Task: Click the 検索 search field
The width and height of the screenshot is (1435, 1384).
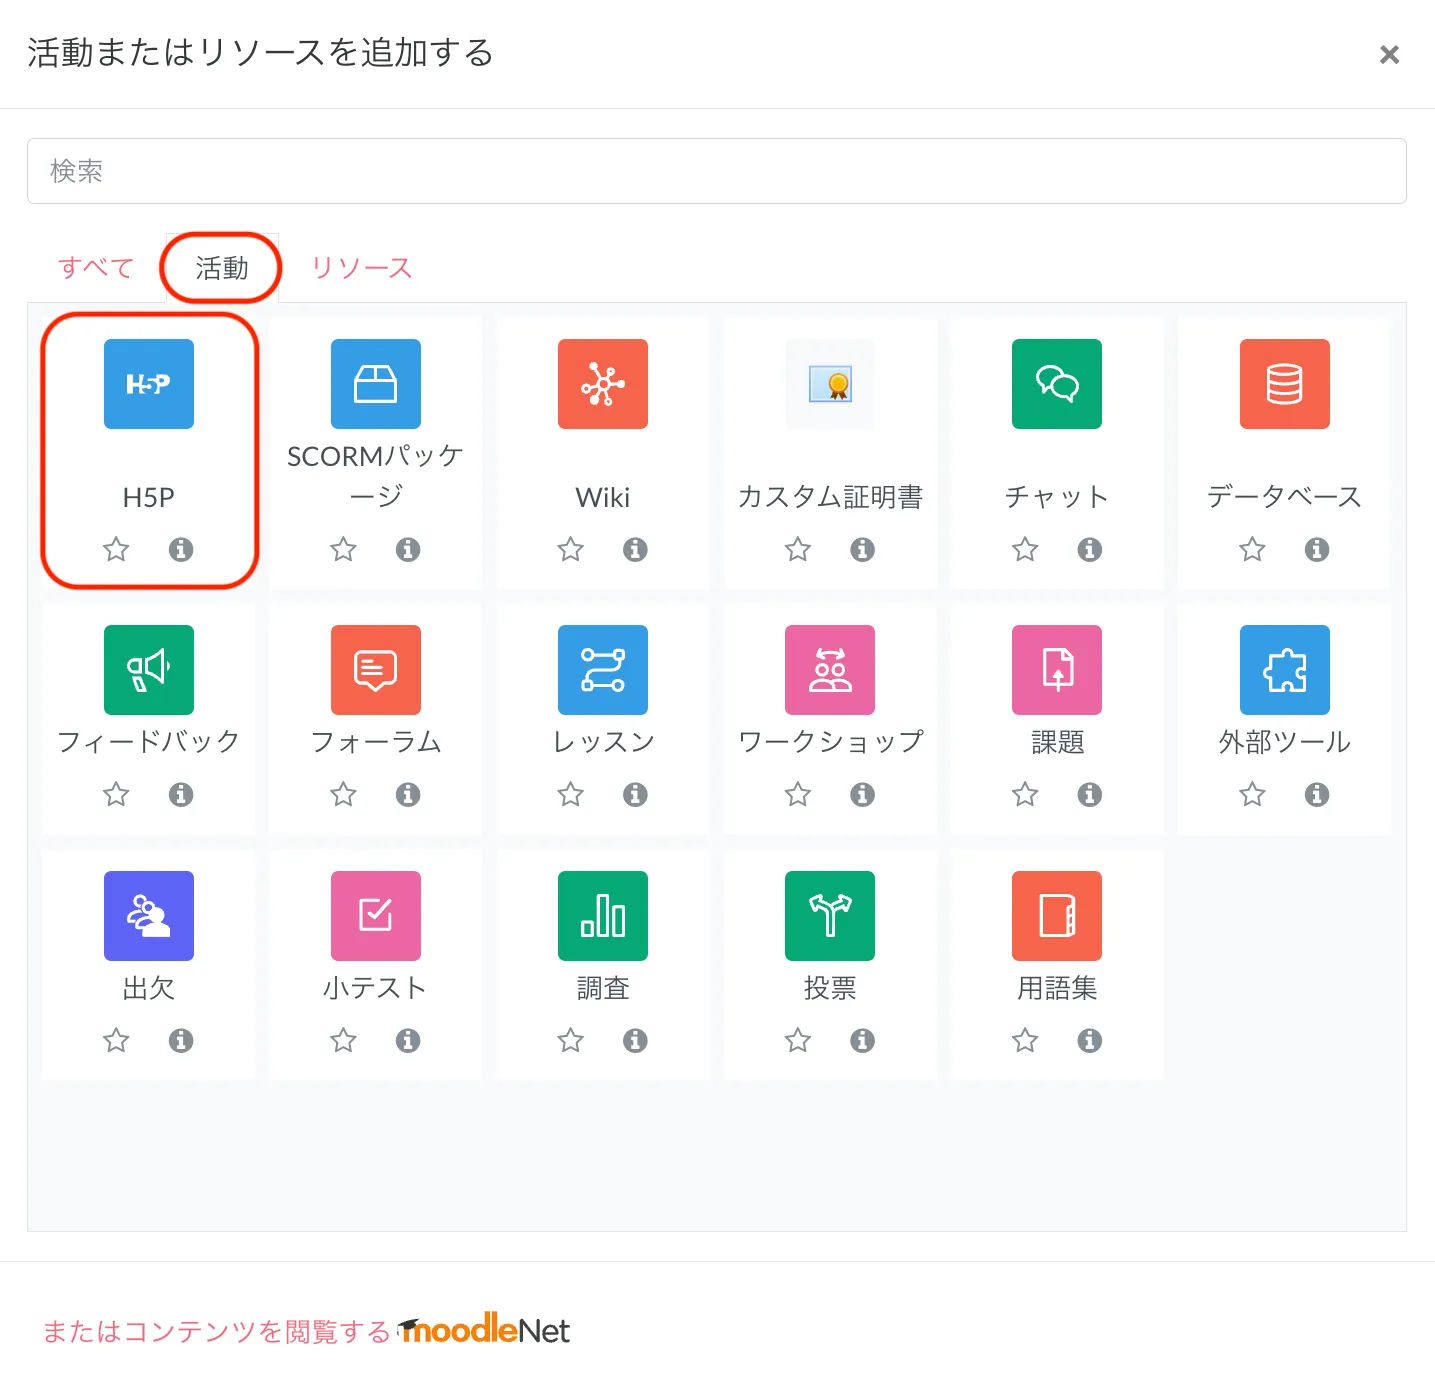Action: pyautogui.click(x=716, y=171)
